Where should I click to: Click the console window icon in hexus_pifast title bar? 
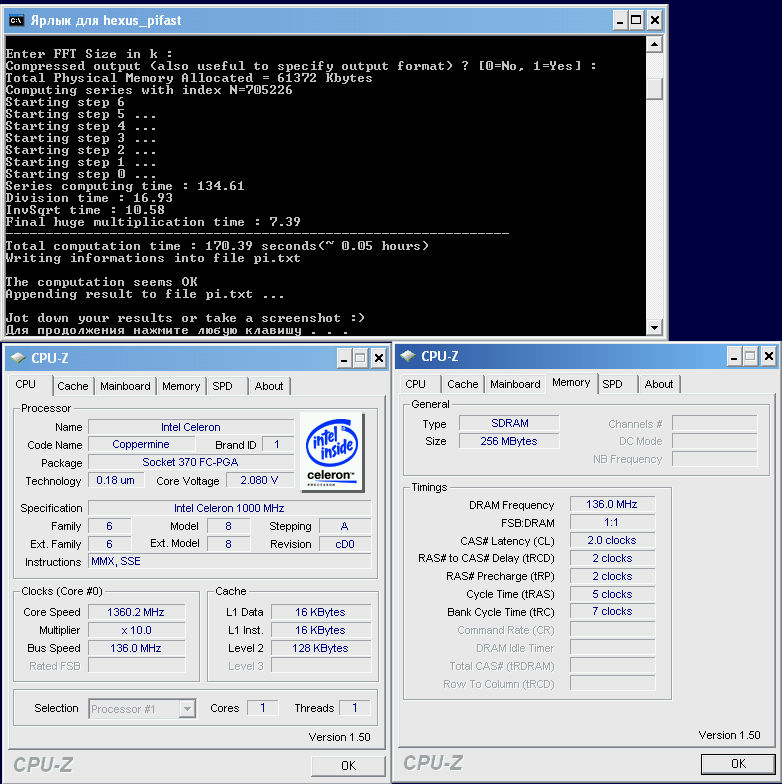(16, 20)
